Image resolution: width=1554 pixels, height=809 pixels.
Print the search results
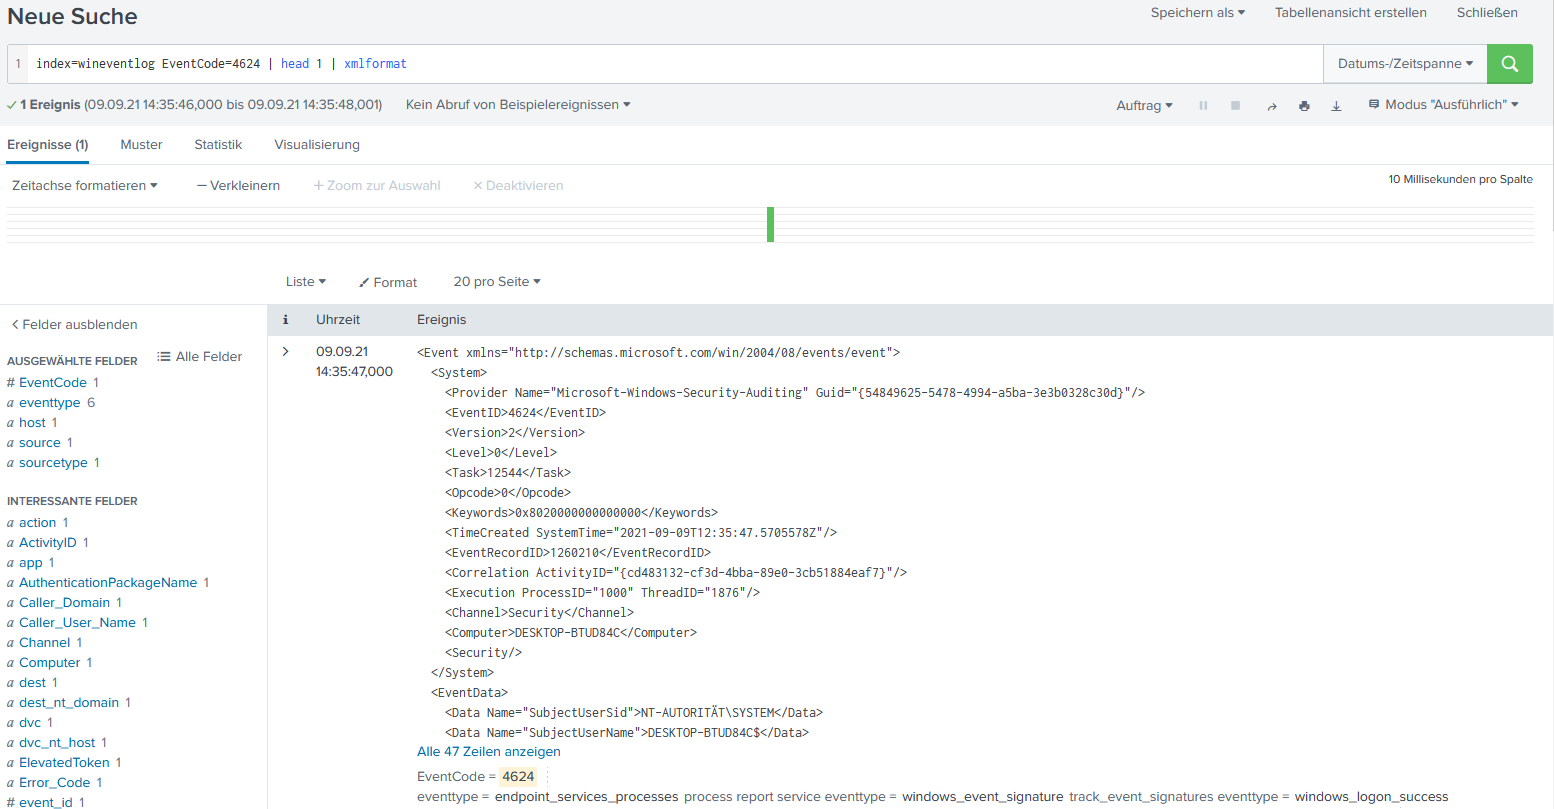(1304, 105)
